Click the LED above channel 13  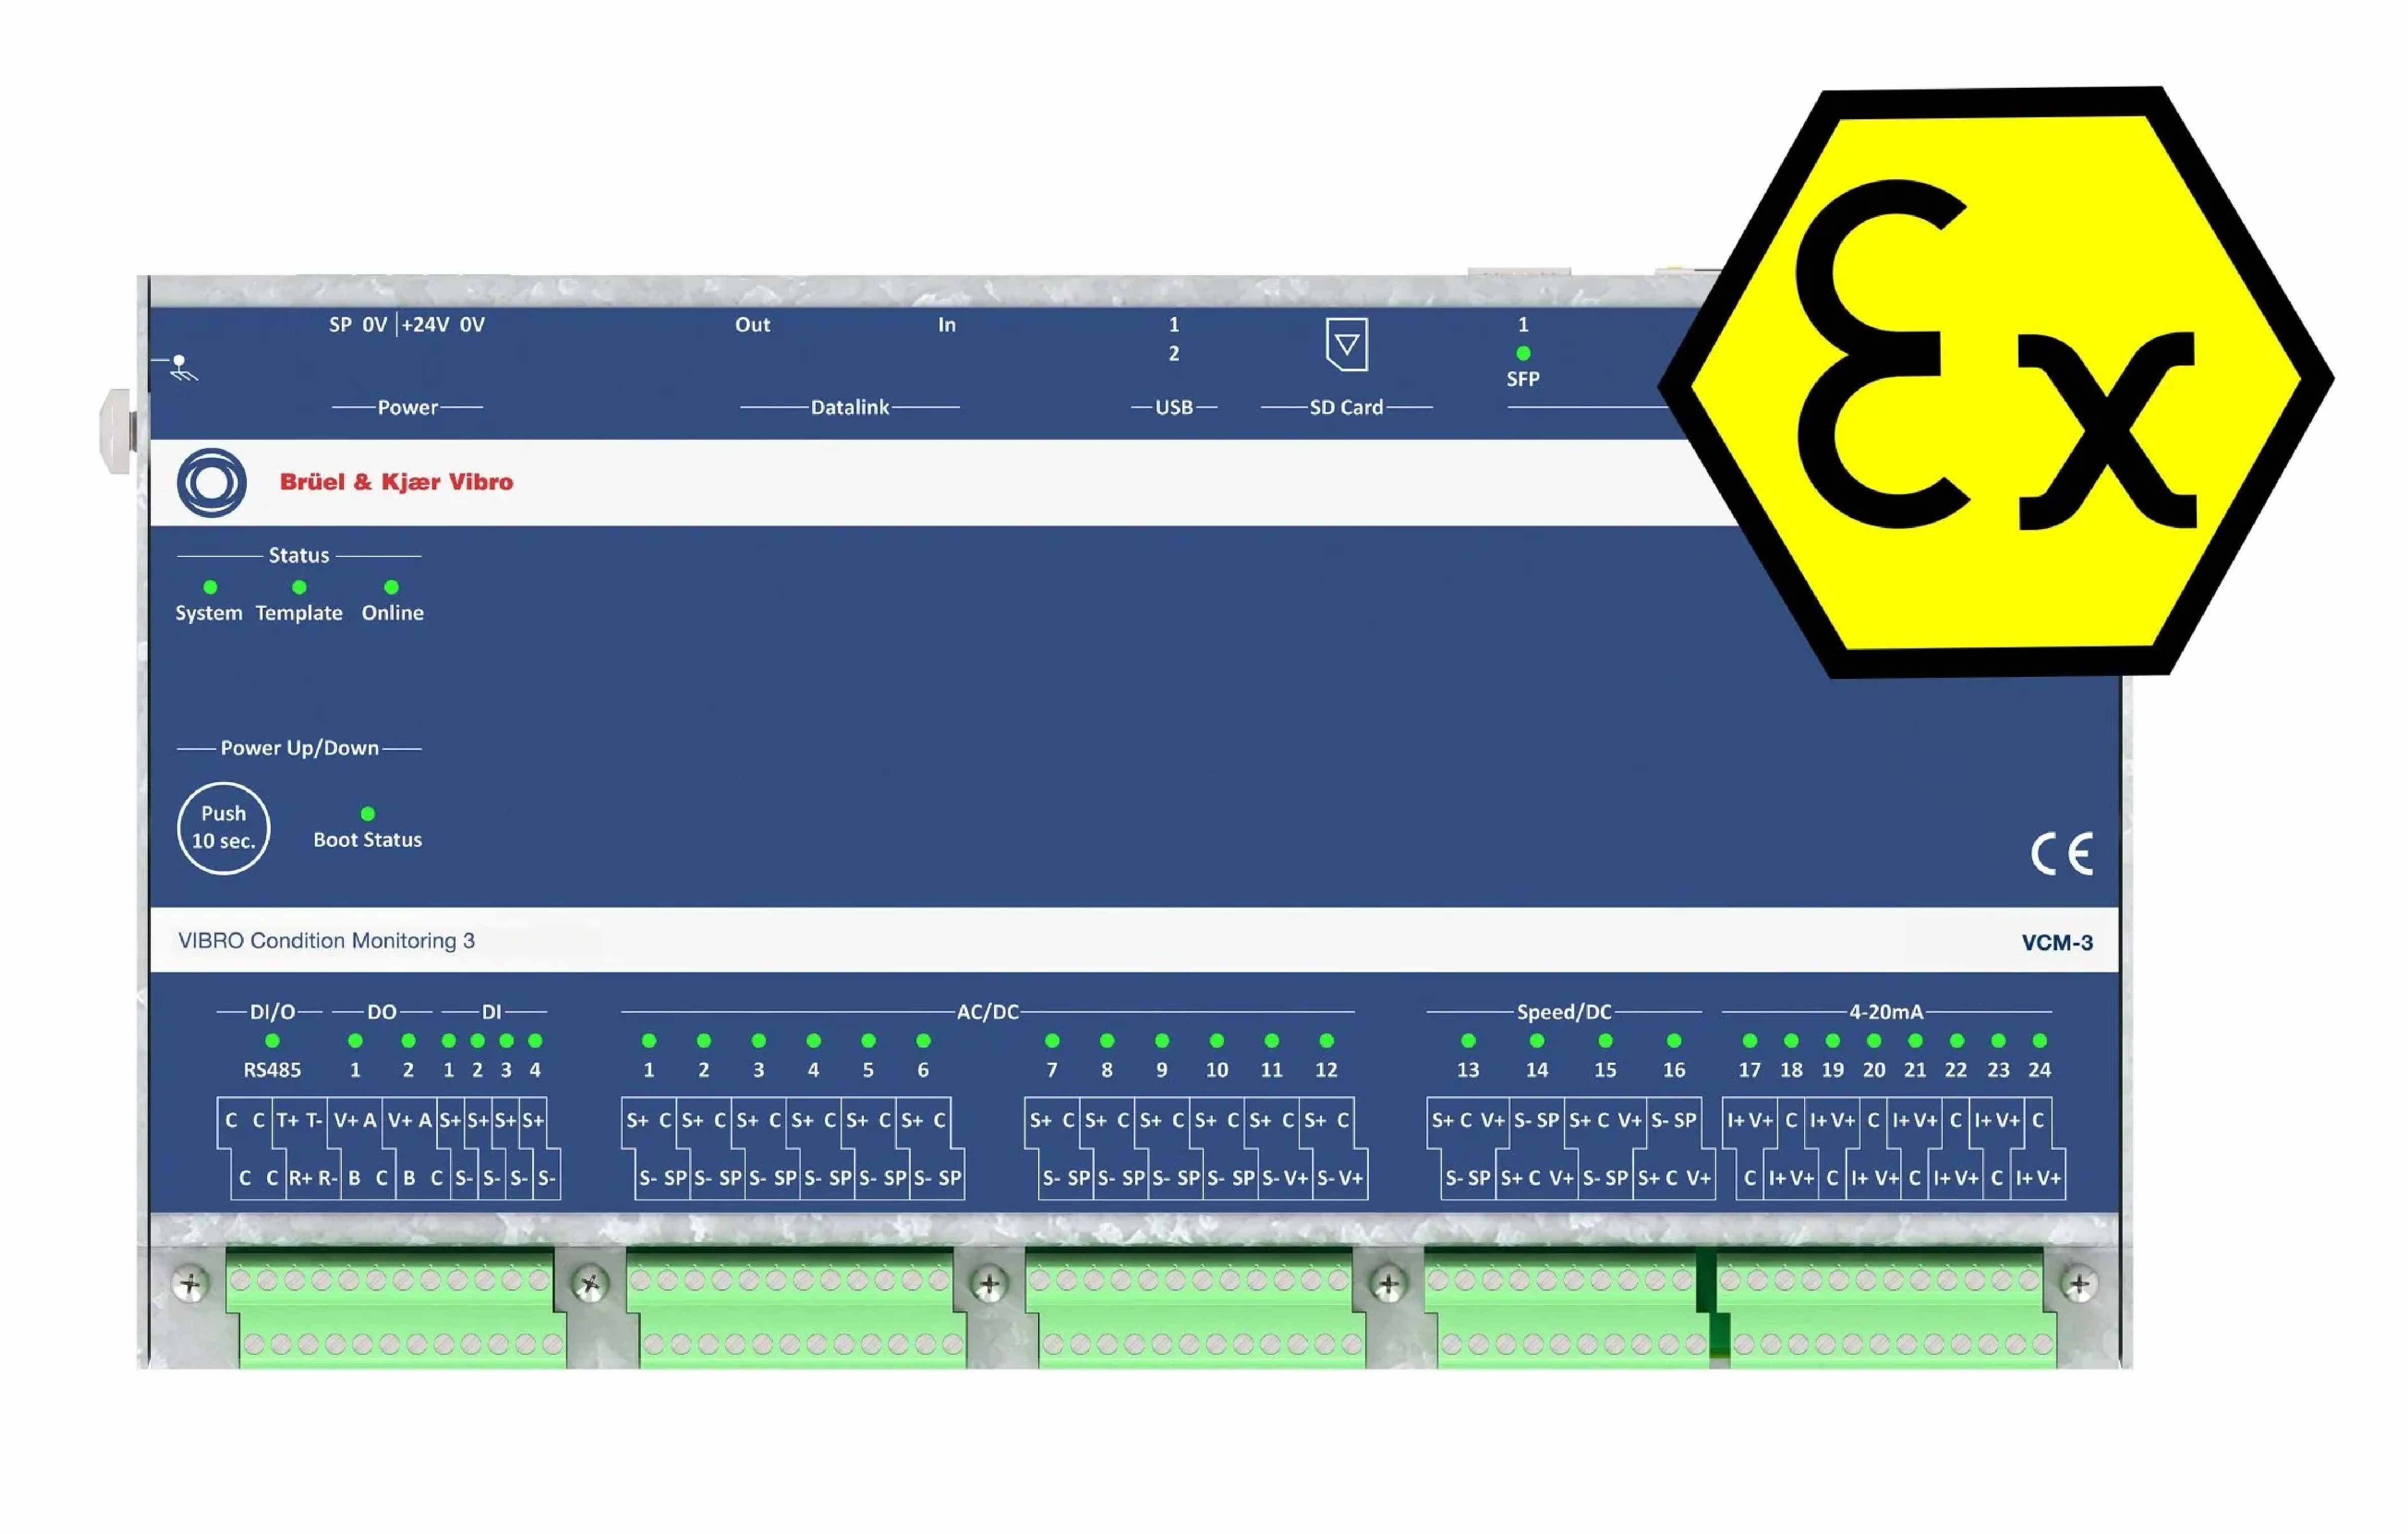click(1468, 1041)
